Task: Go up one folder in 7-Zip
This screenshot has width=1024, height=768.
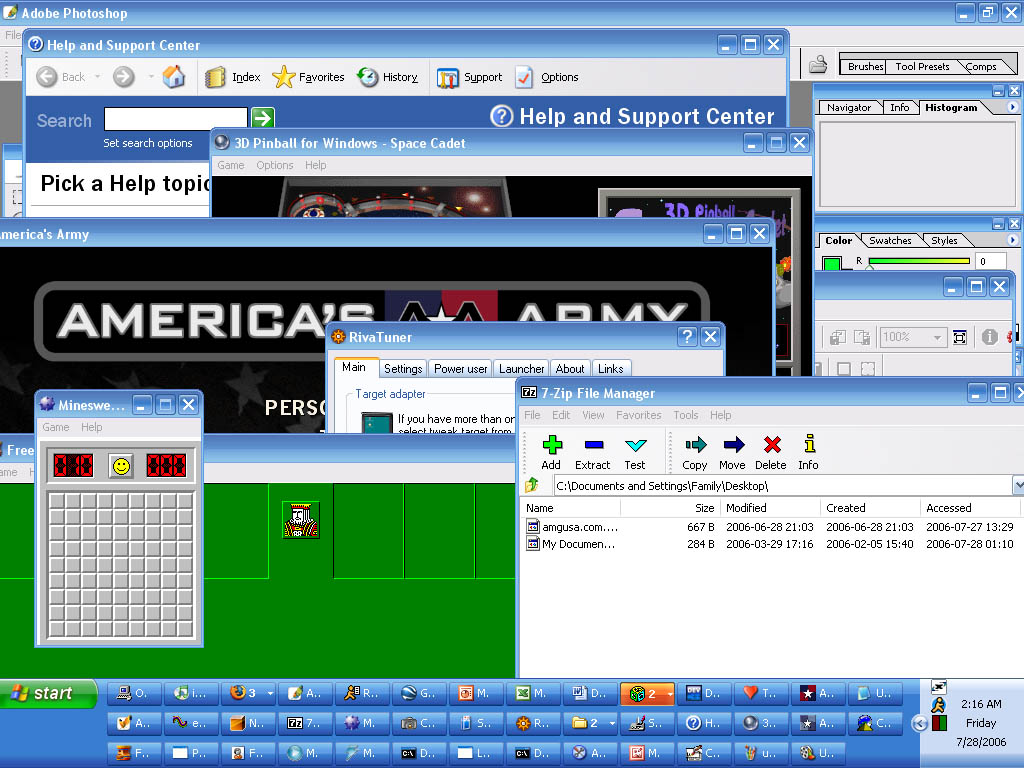Action: 532,485
